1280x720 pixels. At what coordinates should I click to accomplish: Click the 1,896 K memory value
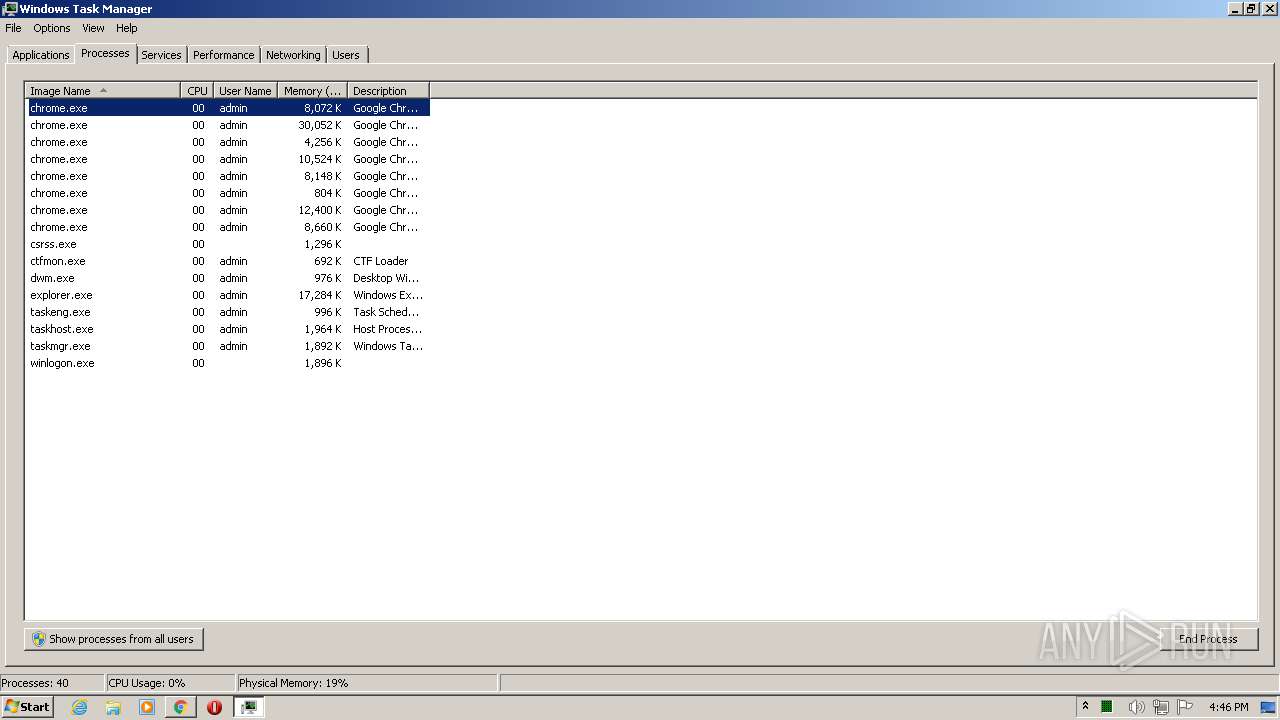coord(323,363)
